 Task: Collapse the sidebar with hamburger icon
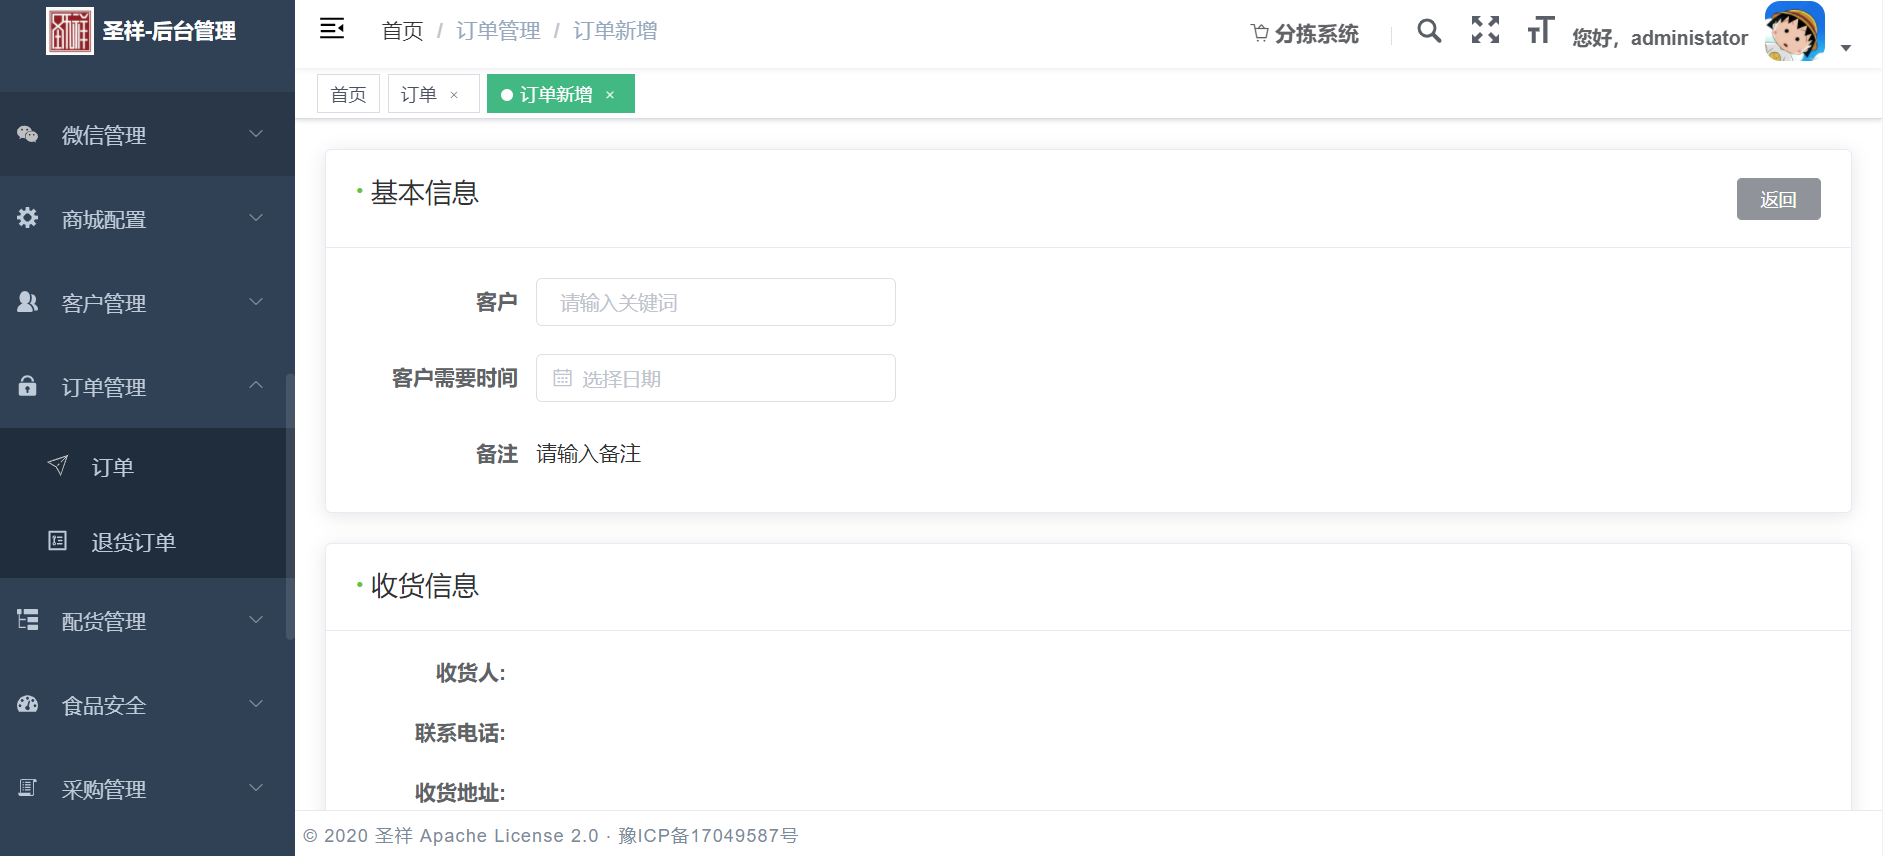(332, 29)
